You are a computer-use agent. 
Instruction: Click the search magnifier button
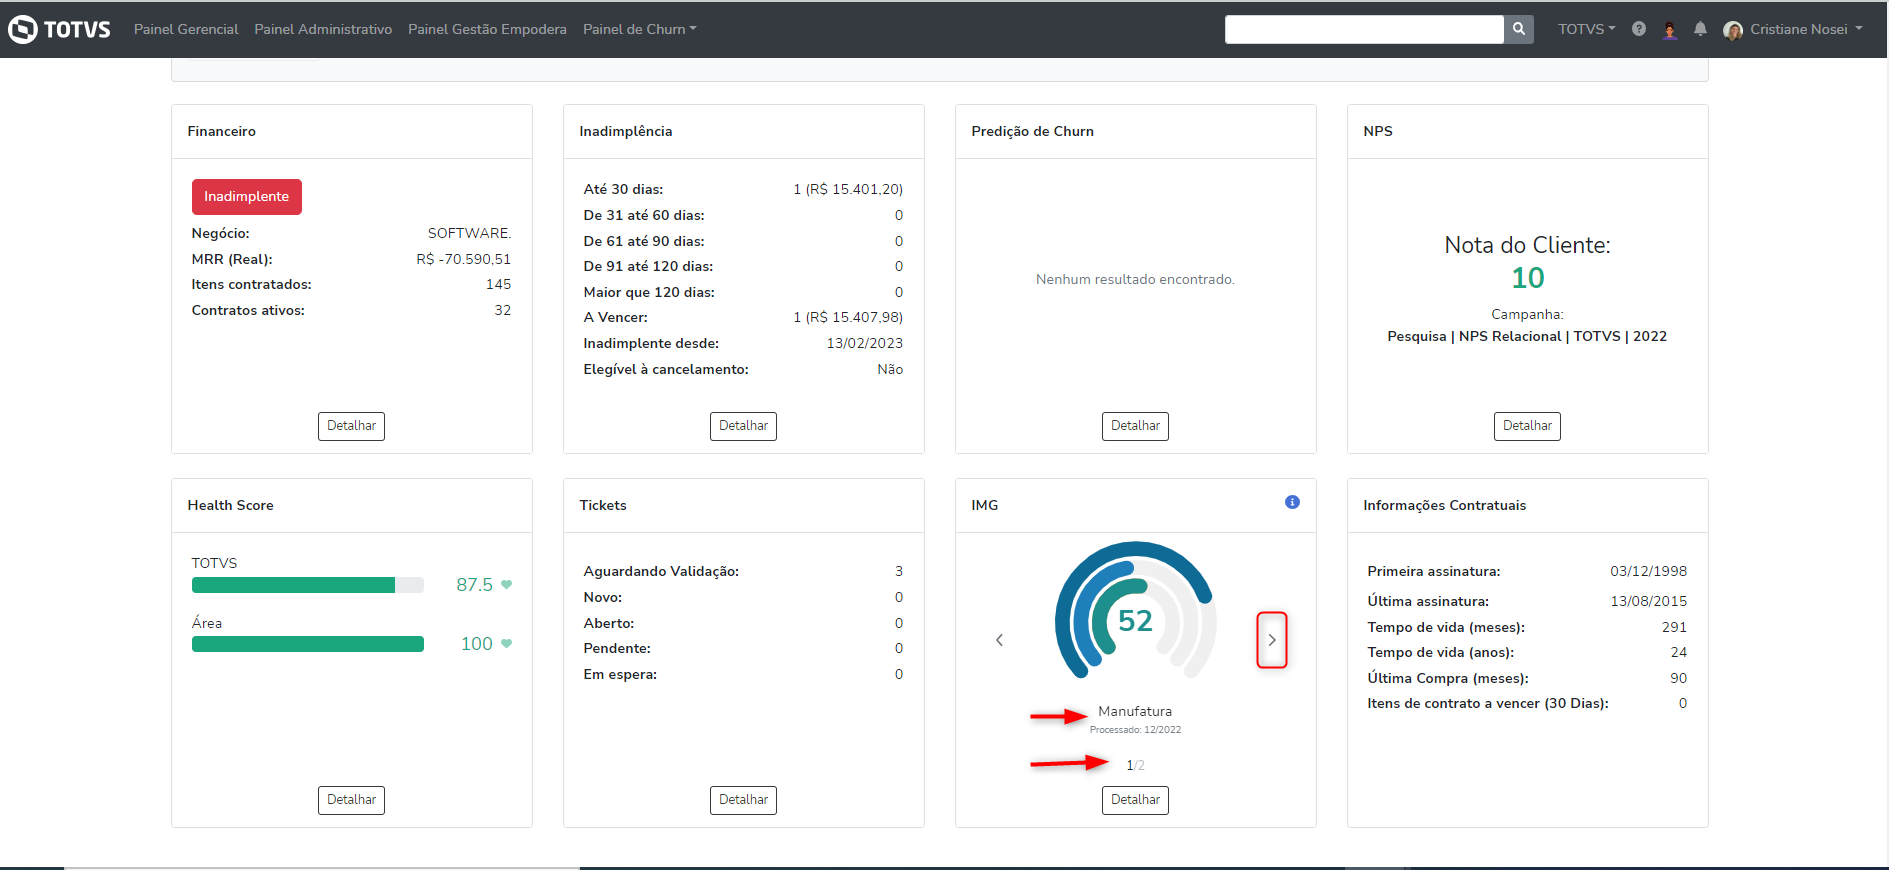1518,29
